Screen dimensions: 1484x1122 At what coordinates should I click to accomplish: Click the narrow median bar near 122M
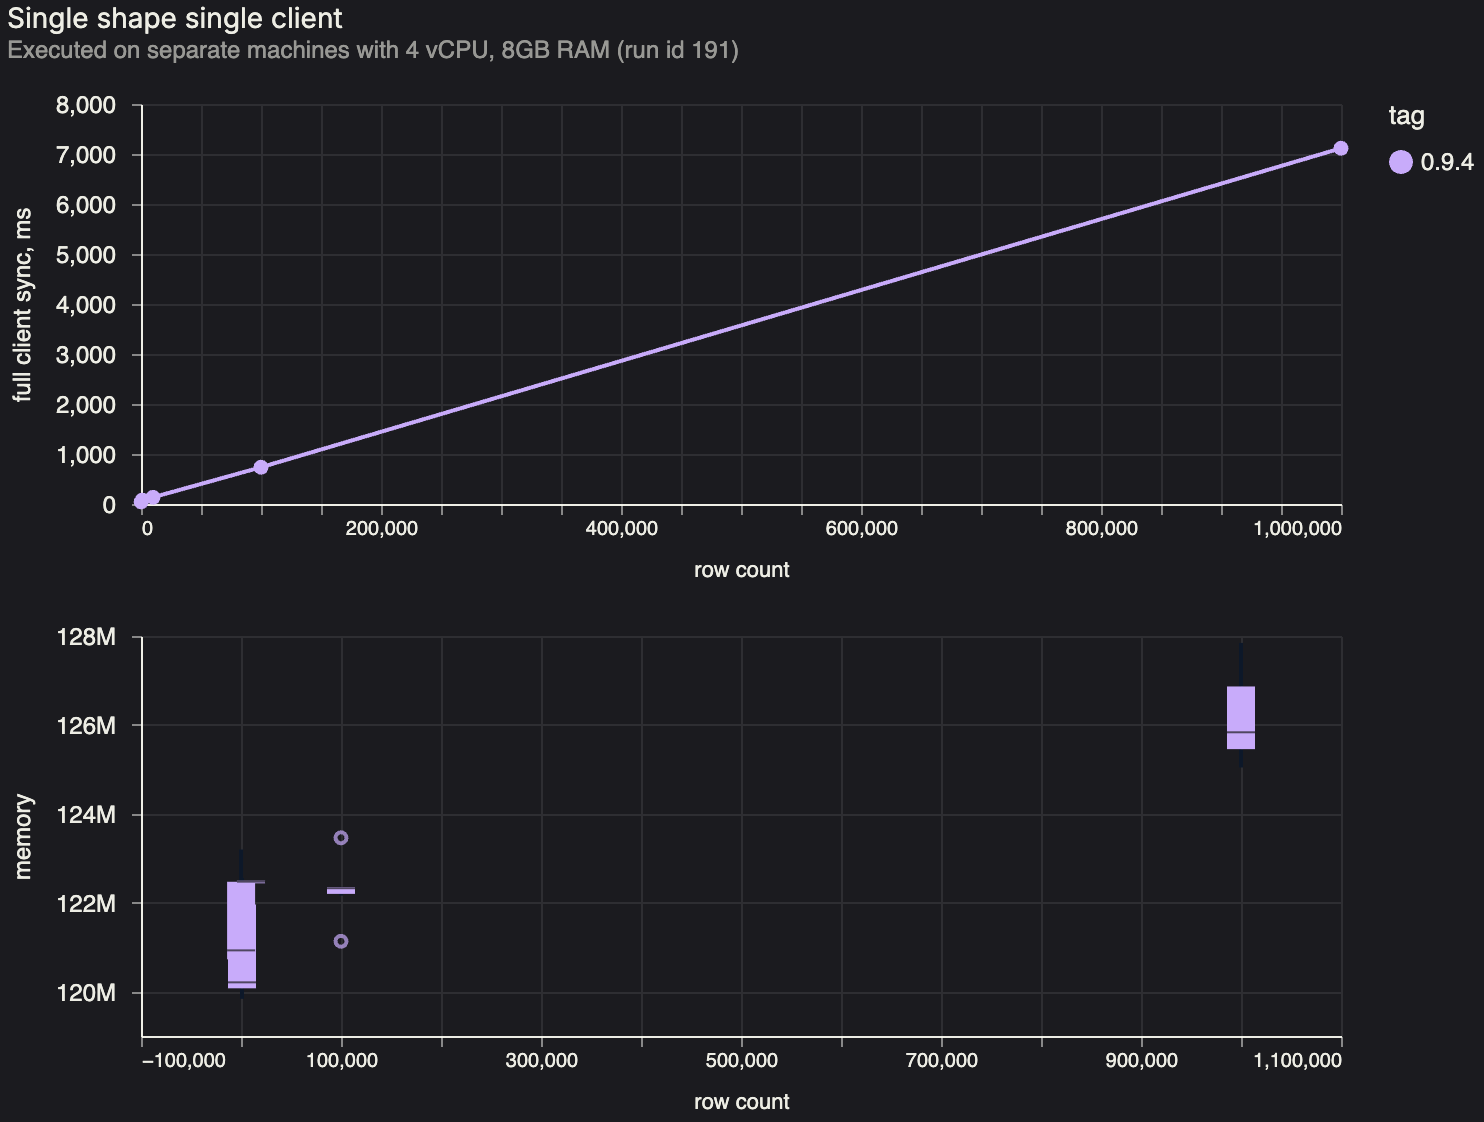coord(341,888)
